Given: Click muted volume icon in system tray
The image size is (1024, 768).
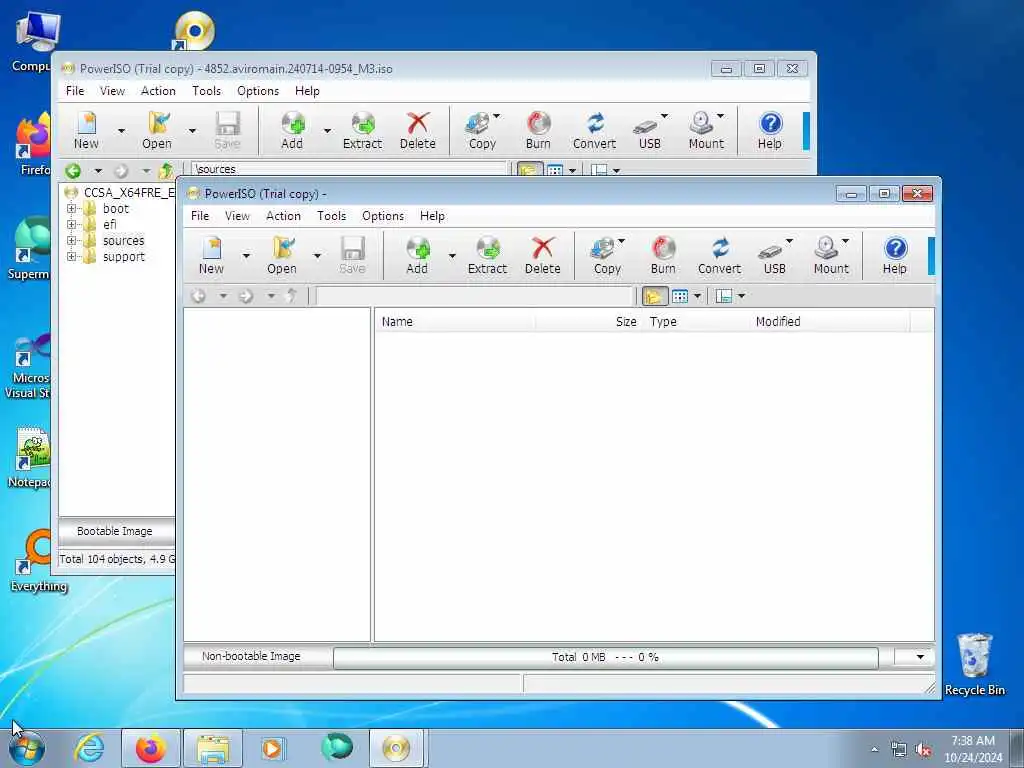Looking at the screenshot, I should [x=923, y=750].
